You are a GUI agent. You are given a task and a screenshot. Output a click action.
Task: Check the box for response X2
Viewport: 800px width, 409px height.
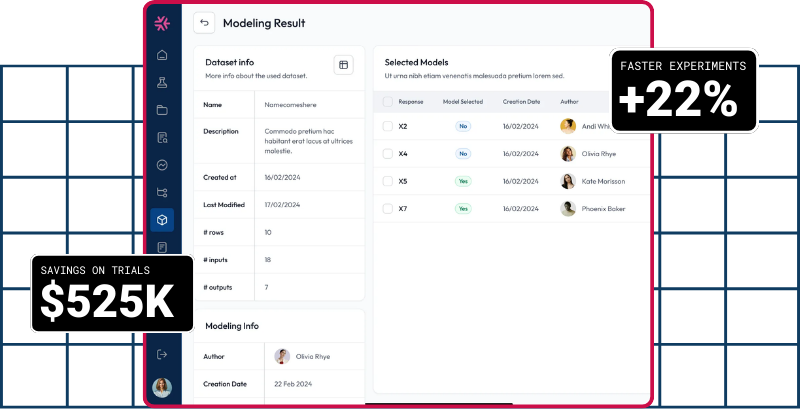click(x=387, y=127)
